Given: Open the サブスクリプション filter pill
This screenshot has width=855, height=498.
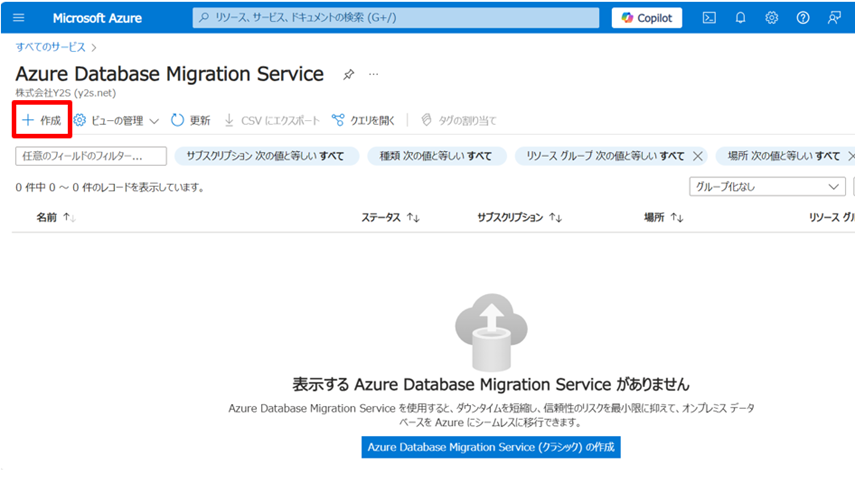Looking at the screenshot, I should coord(265,156).
